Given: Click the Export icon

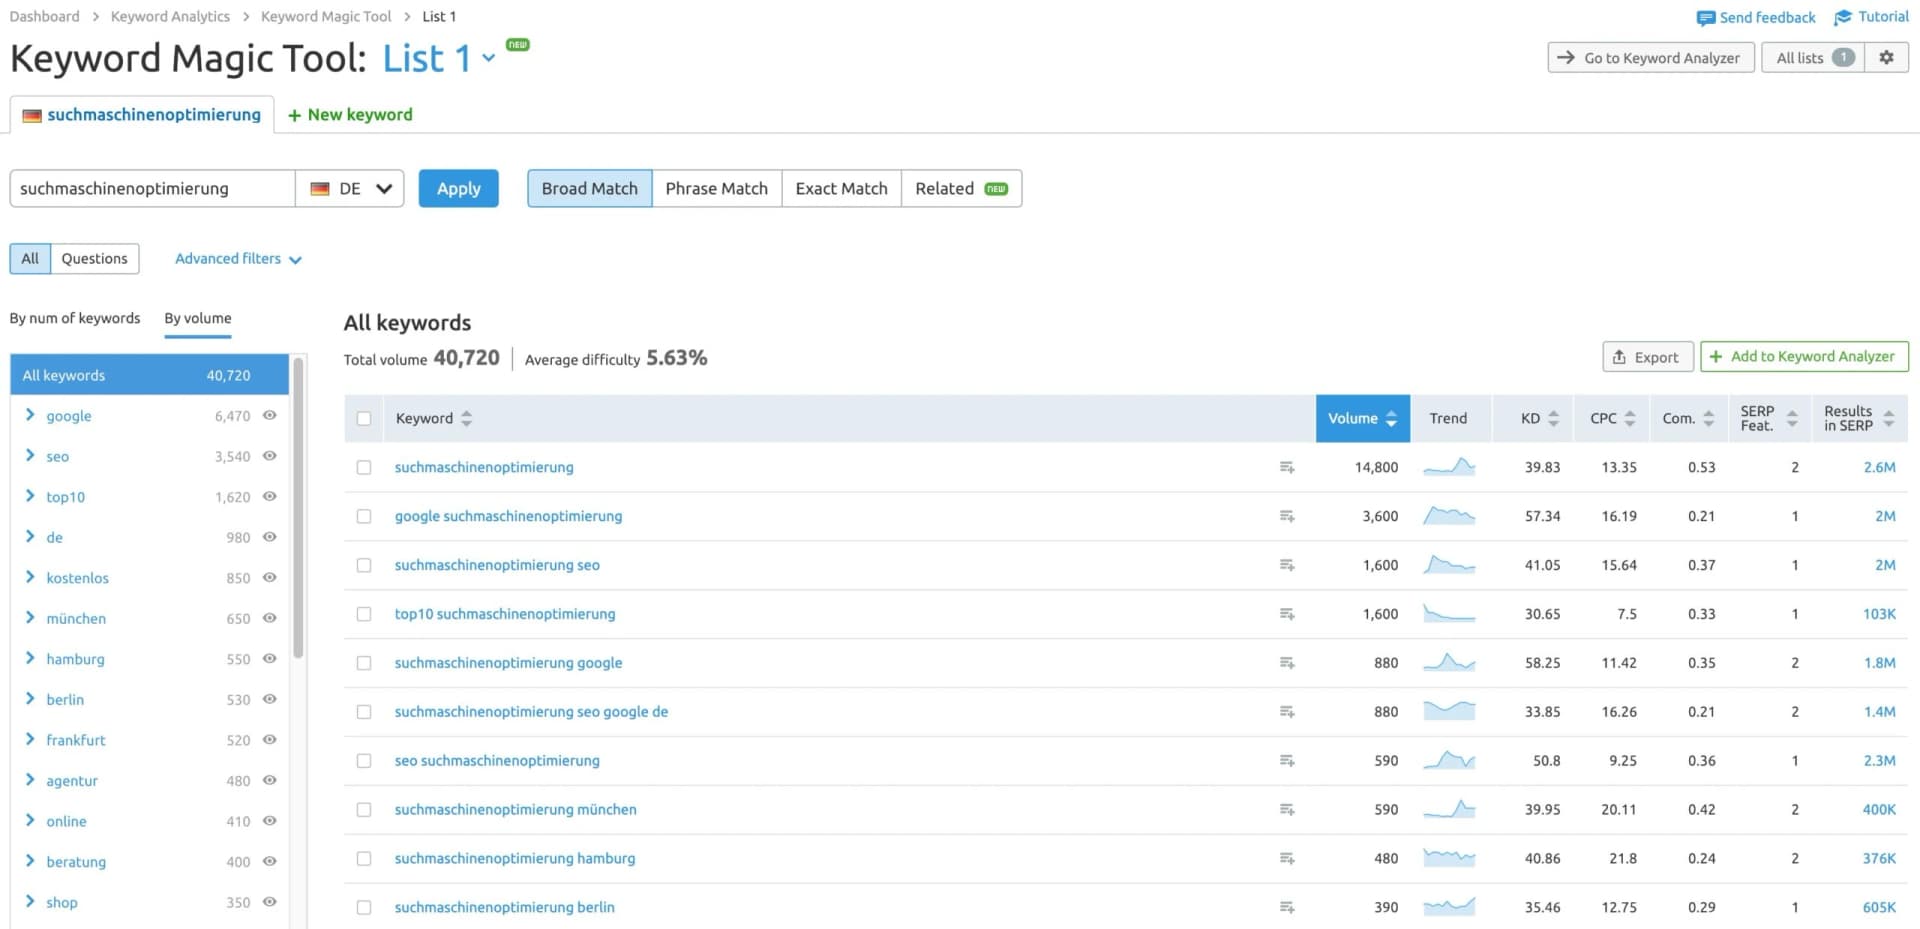Looking at the screenshot, I should (1620, 356).
